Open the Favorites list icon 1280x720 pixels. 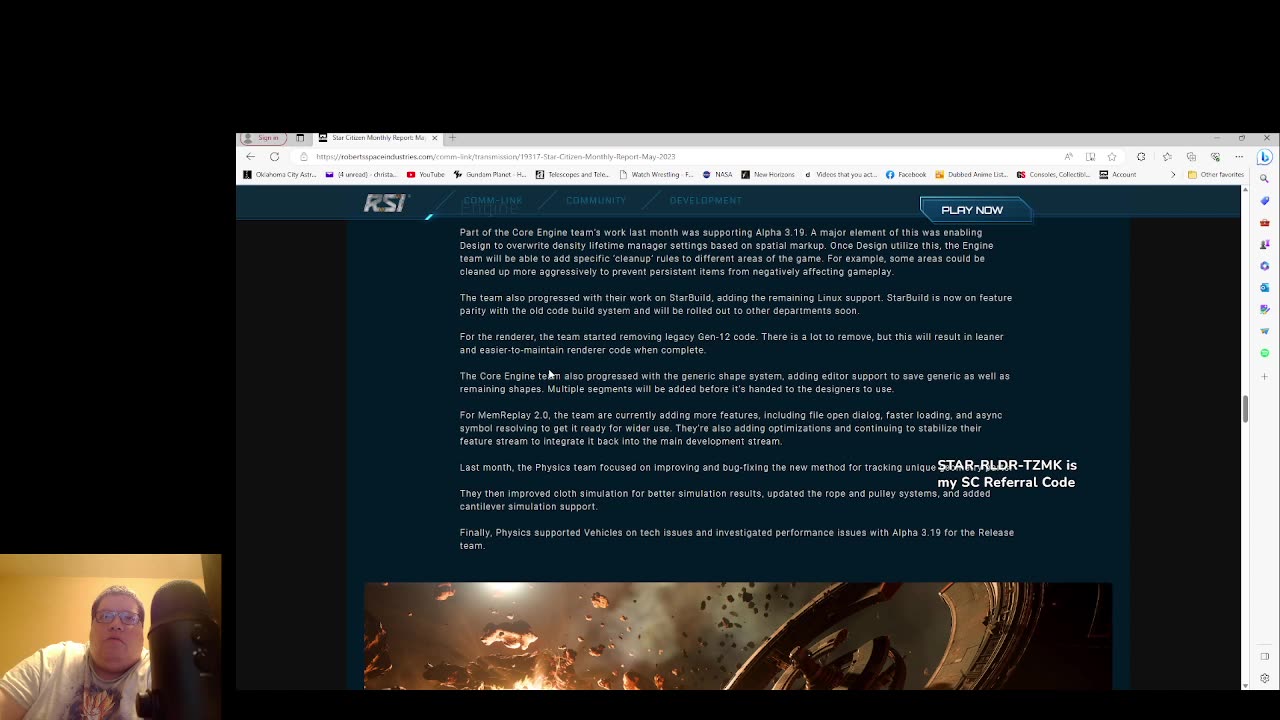coord(1167,156)
